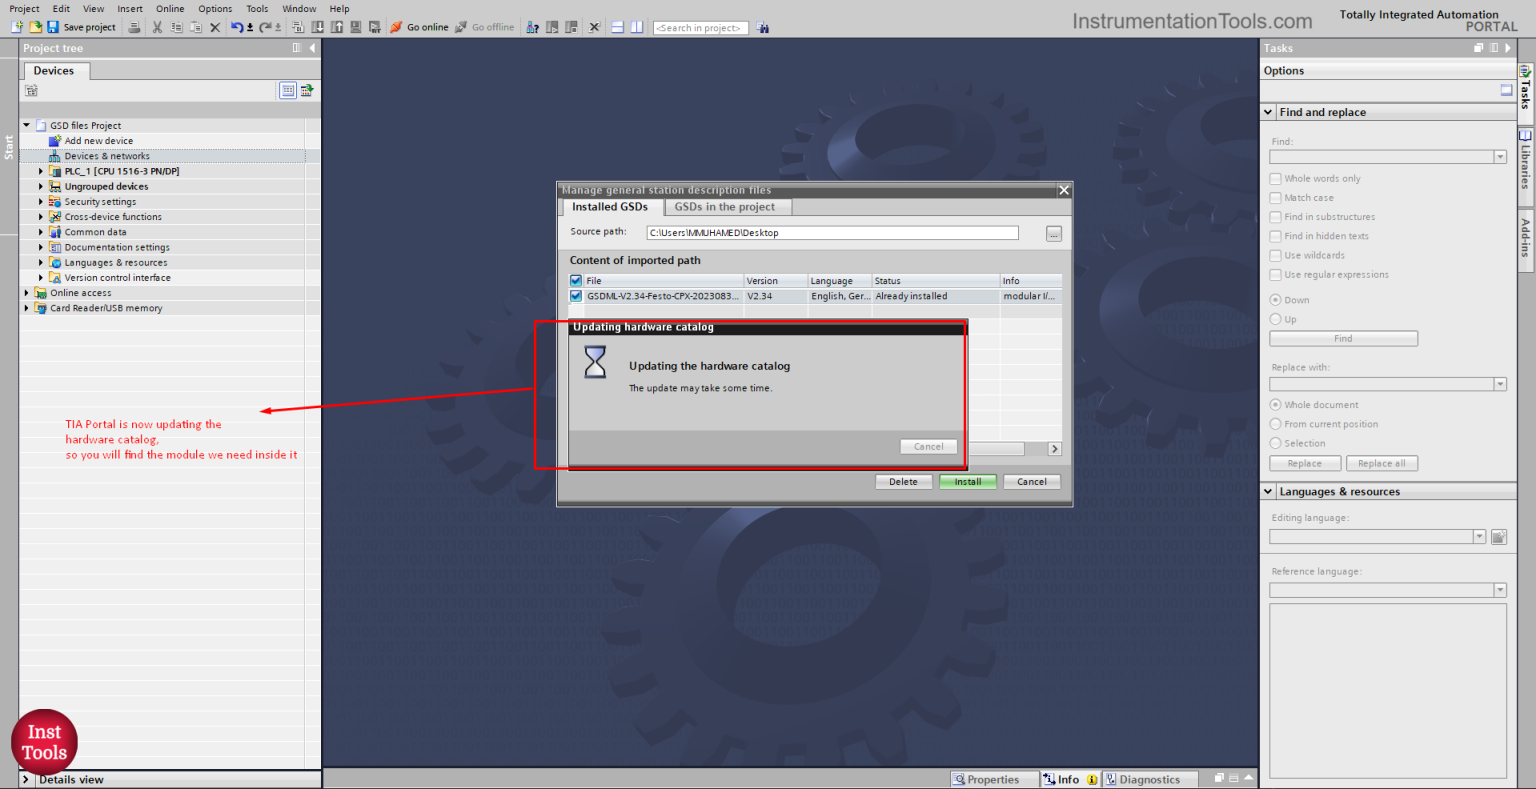The image size is (1536, 789).
Task: Open the Options menu
Action: tap(214, 8)
